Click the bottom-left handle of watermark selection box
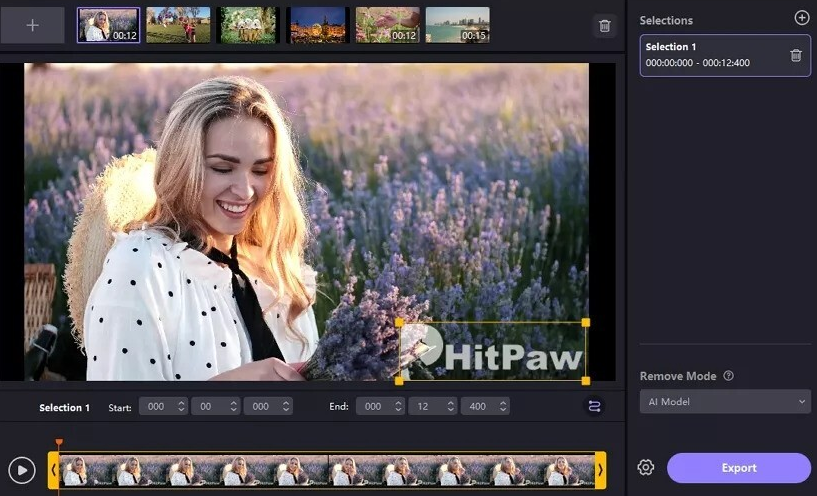This screenshot has width=817, height=496. [399, 381]
